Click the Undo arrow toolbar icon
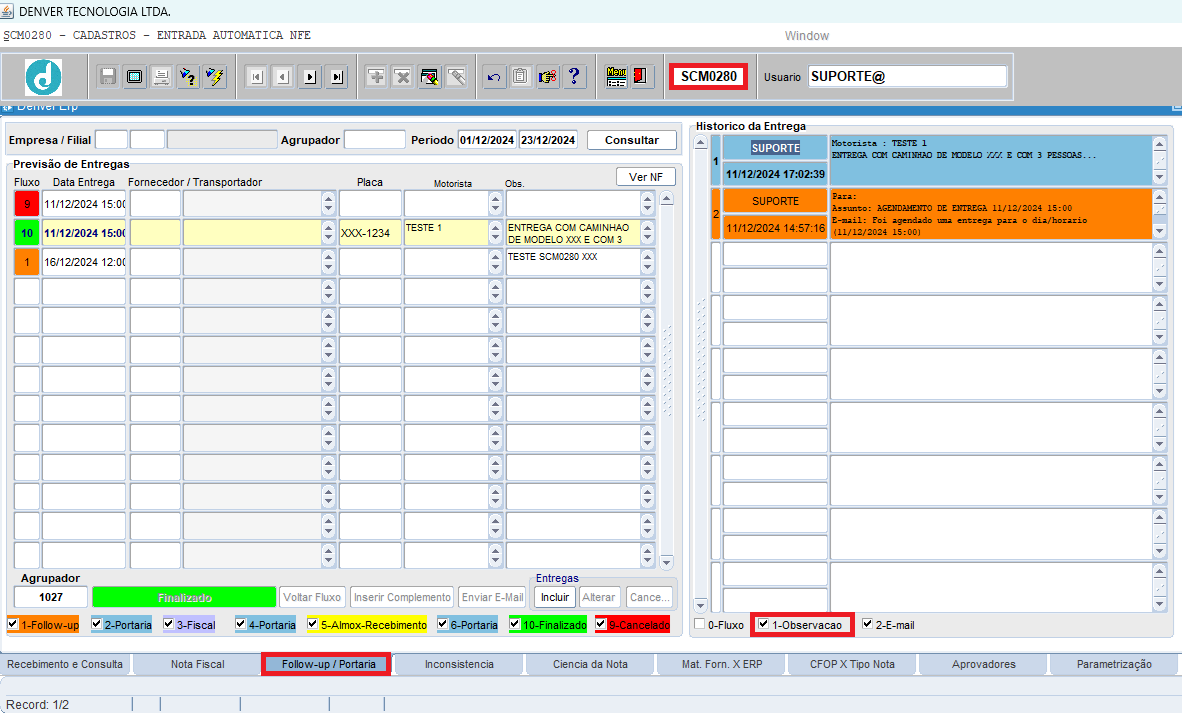The height and width of the screenshot is (713, 1182). (494, 76)
